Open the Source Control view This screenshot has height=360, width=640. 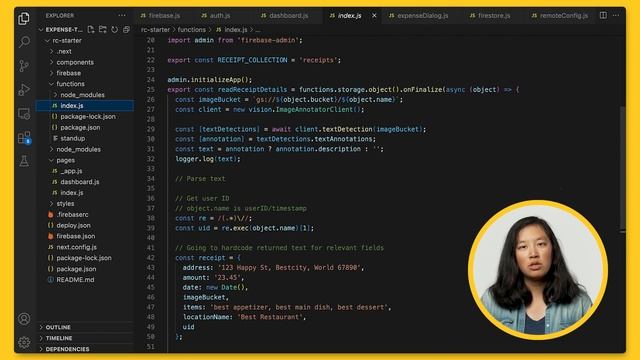pyautogui.click(x=24, y=66)
